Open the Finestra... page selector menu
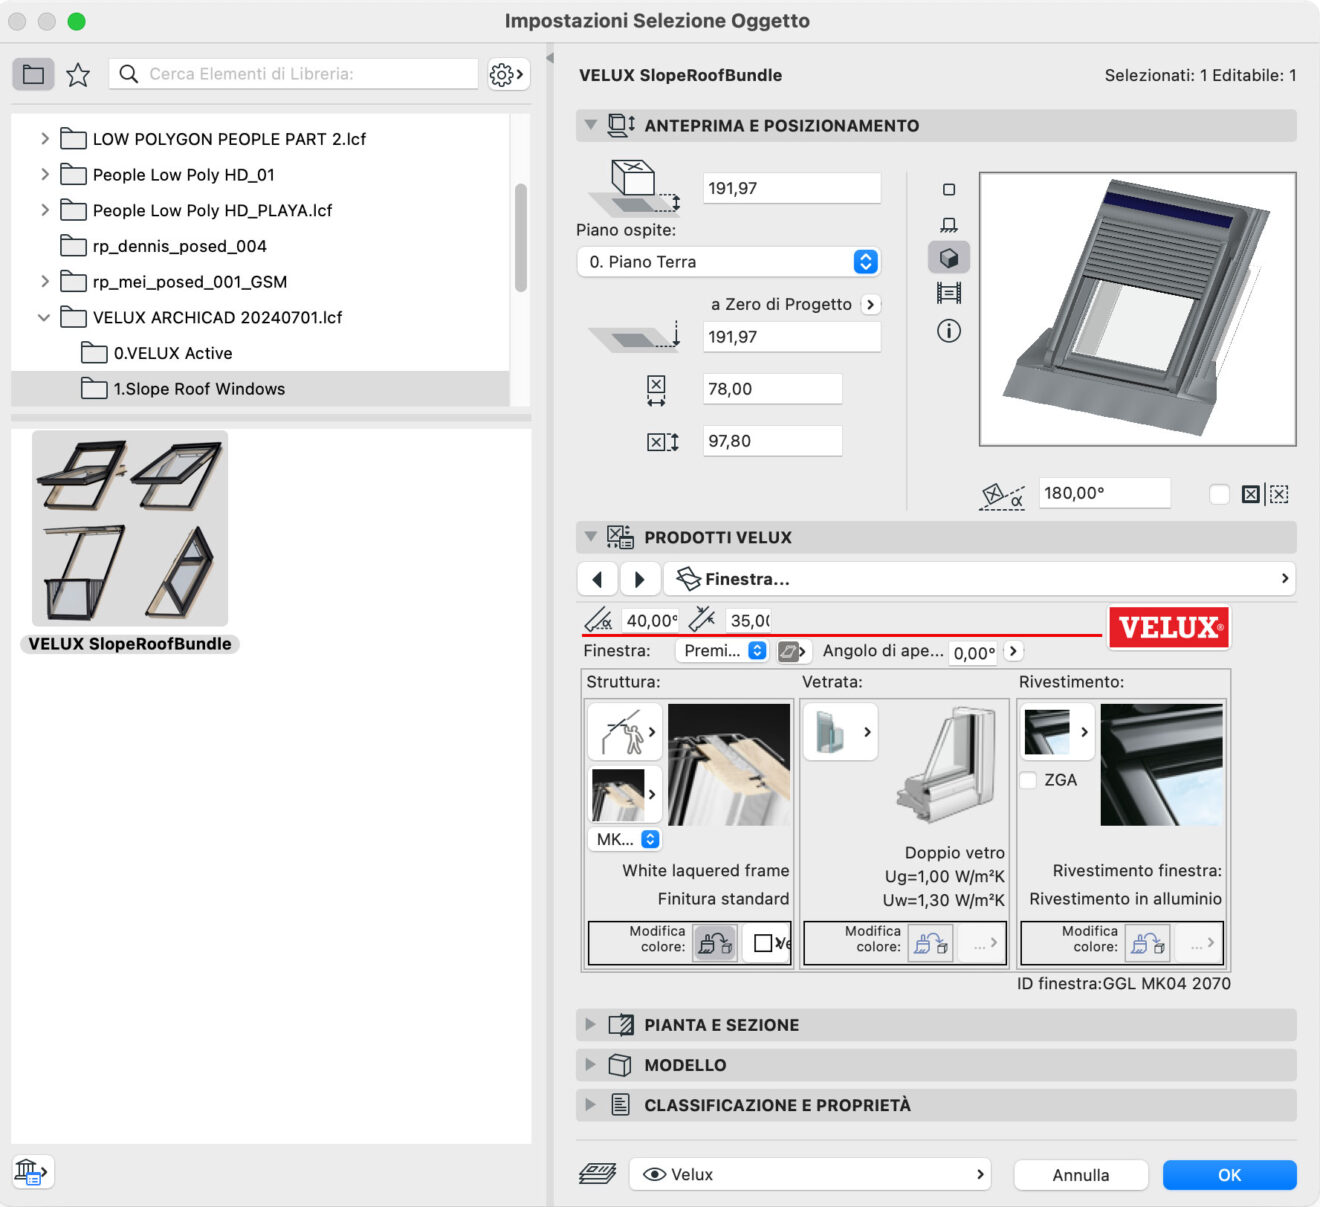The height and width of the screenshot is (1207, 1320). click(x=980, y=579)
